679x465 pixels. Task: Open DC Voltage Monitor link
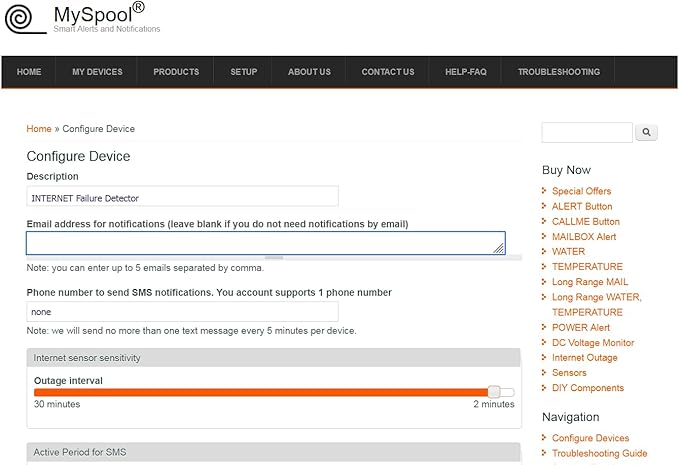pos(593,342)
